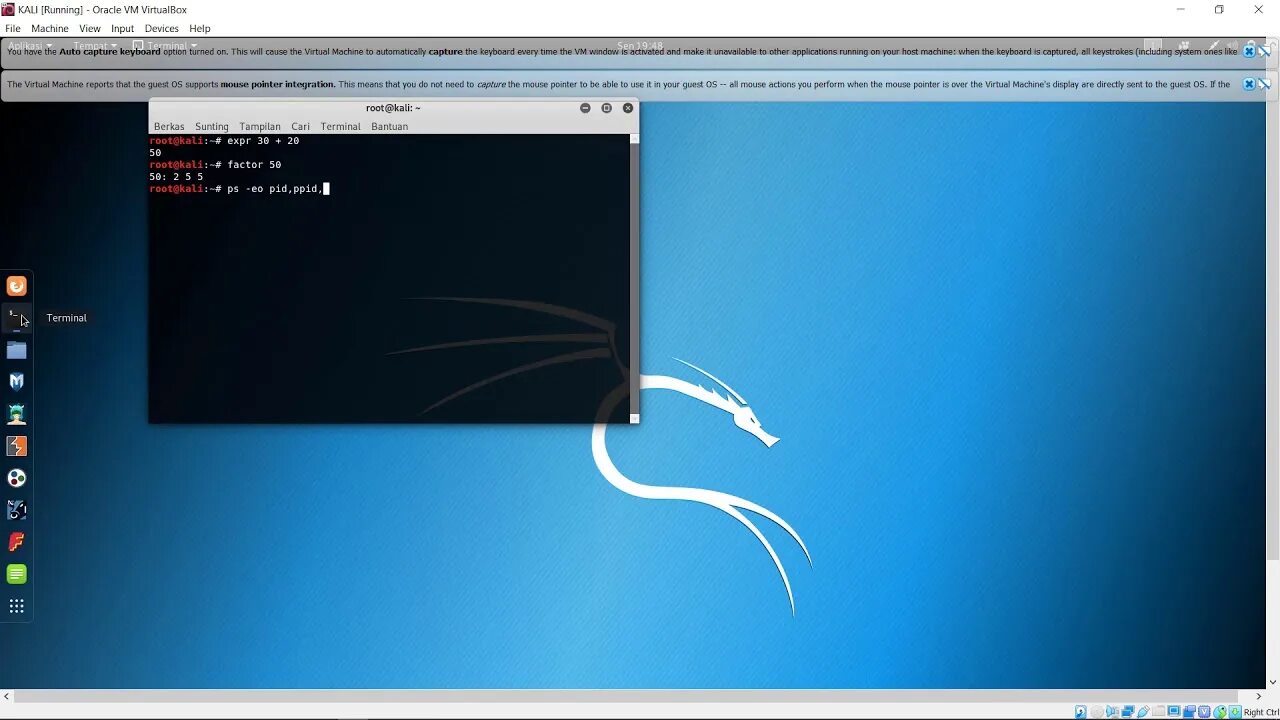Click the output line '50: 2 5 5'
Image resolution: width=1280 pixels, height=720 pixels.
[176, 177]
